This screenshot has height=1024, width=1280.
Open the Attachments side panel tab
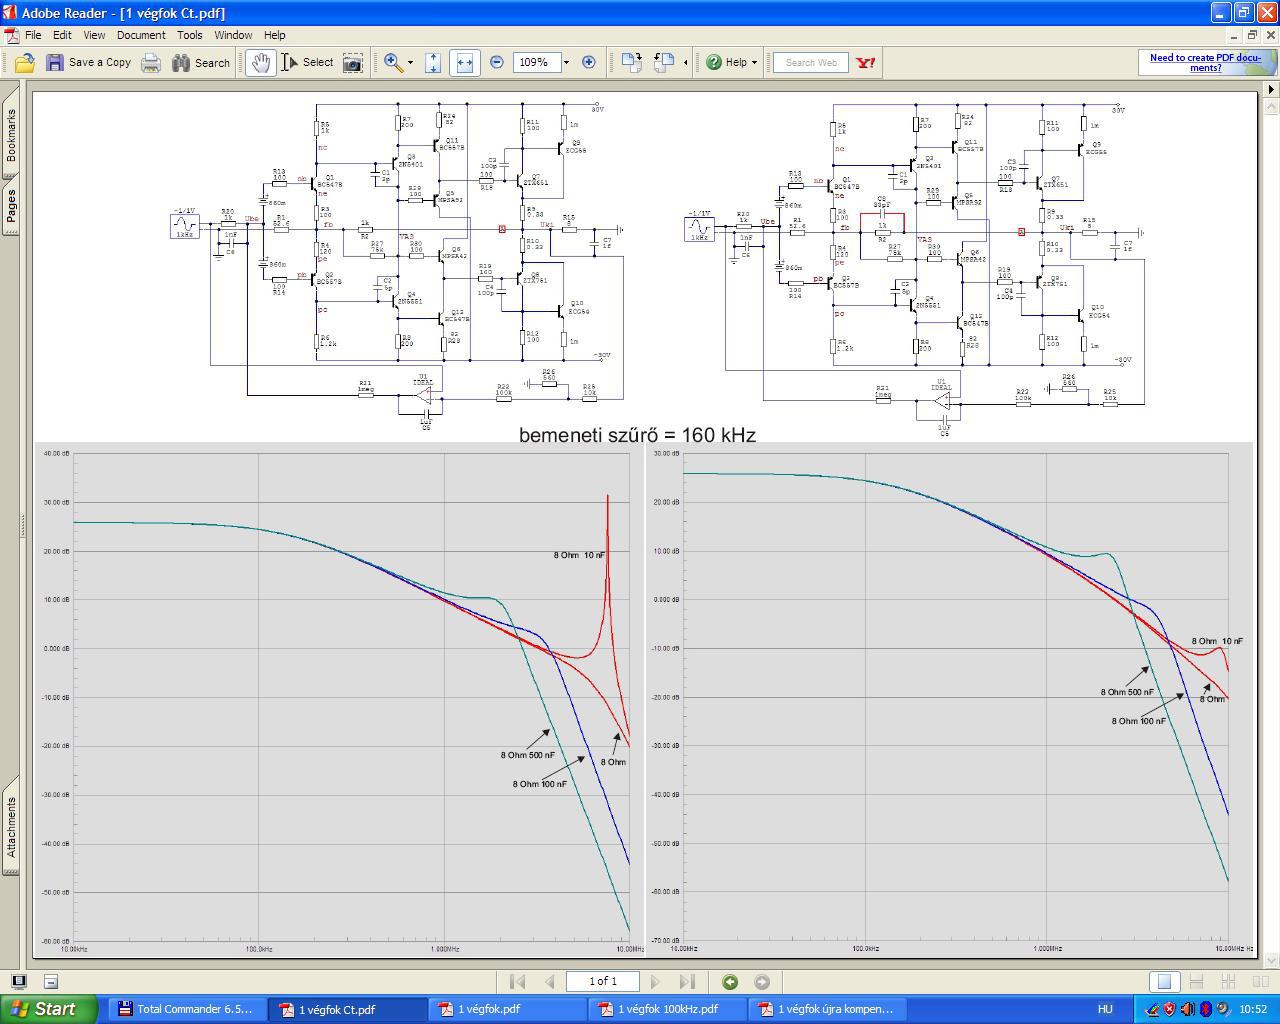[x=11, y=827]
